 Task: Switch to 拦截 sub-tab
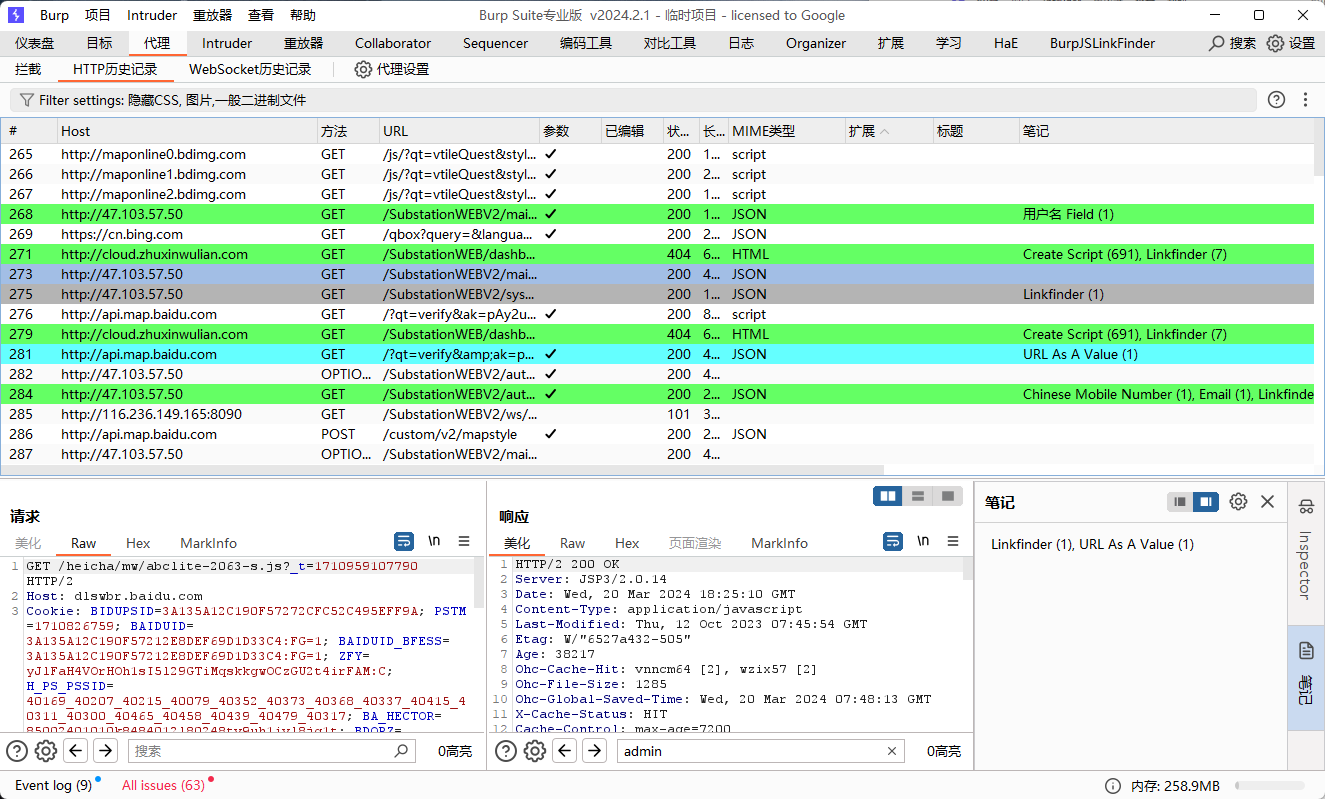pyautogui.click(x=28, y=69)
